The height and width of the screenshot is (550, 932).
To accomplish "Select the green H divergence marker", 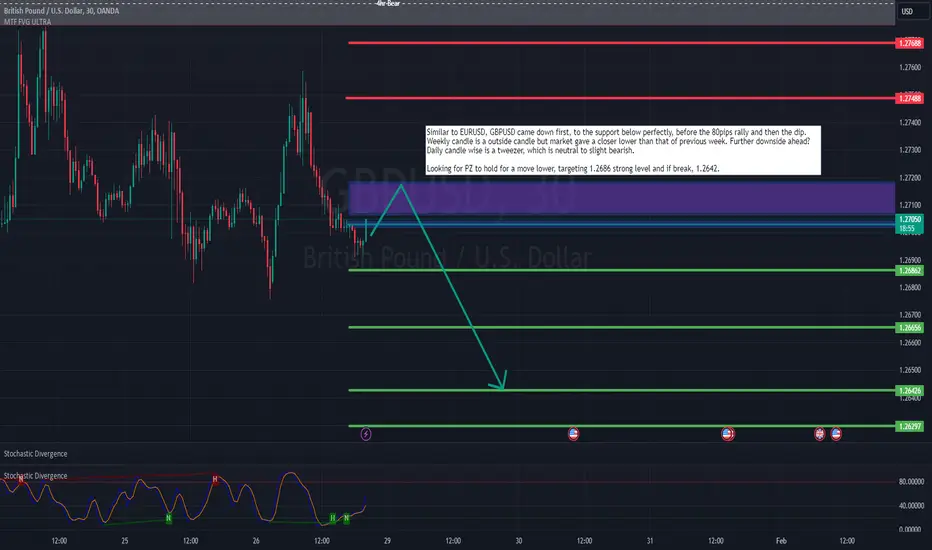I will (332, 518).
